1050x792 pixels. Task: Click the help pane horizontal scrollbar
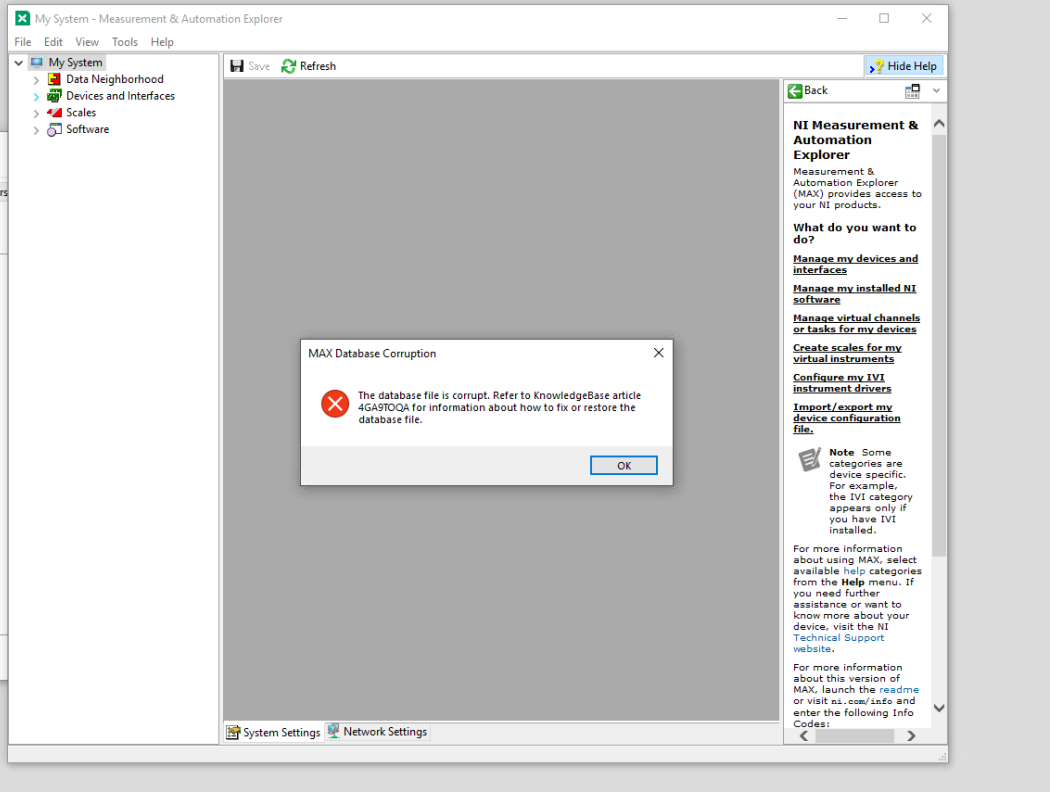tap(854, 736)
